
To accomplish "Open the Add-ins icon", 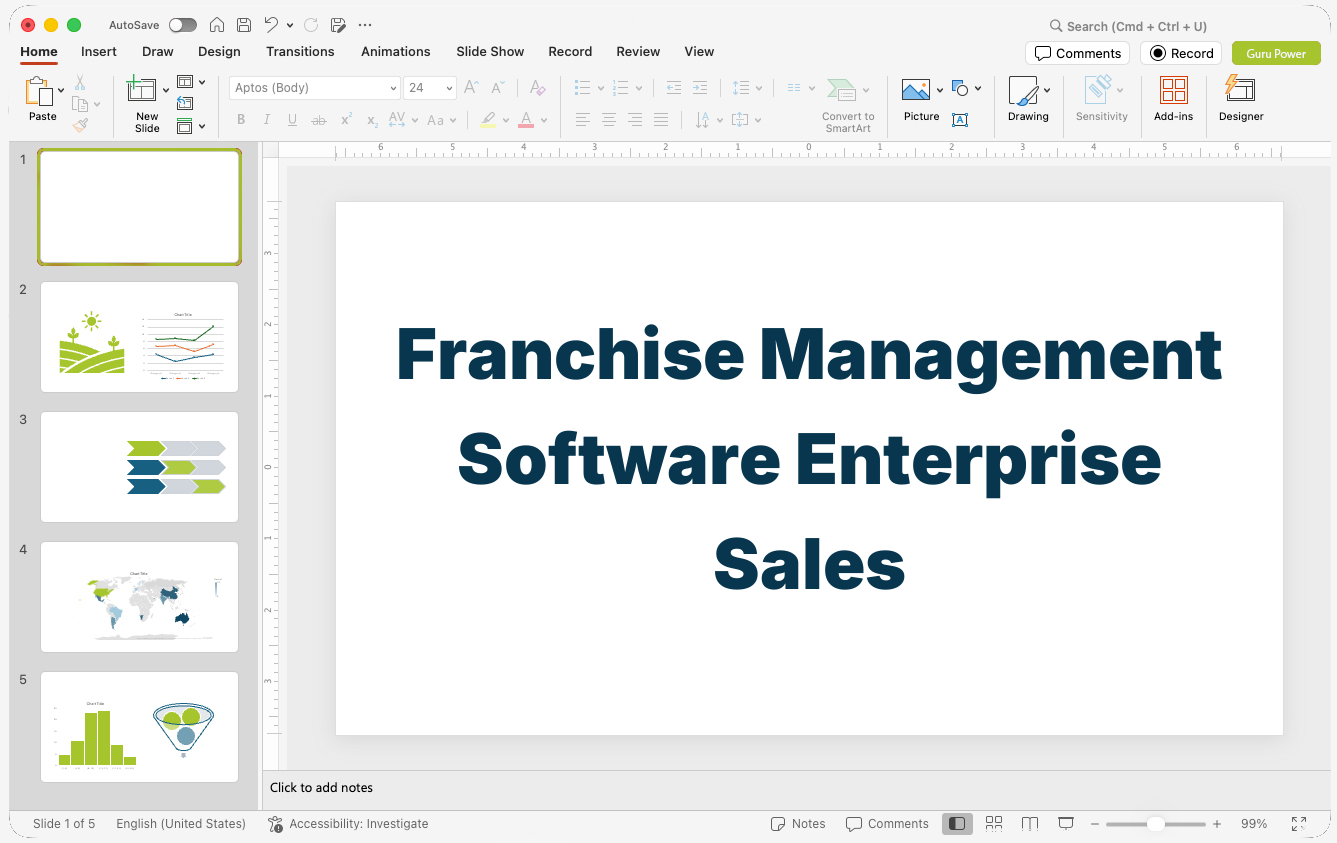I will pos(1174,90).
